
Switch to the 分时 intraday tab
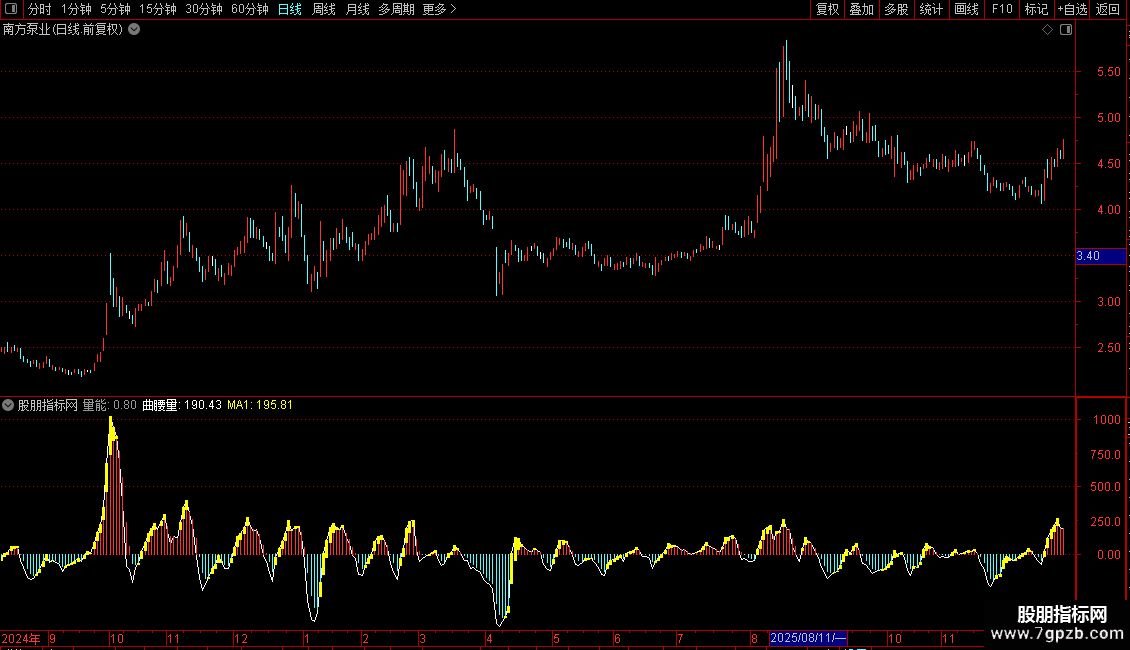40,9
